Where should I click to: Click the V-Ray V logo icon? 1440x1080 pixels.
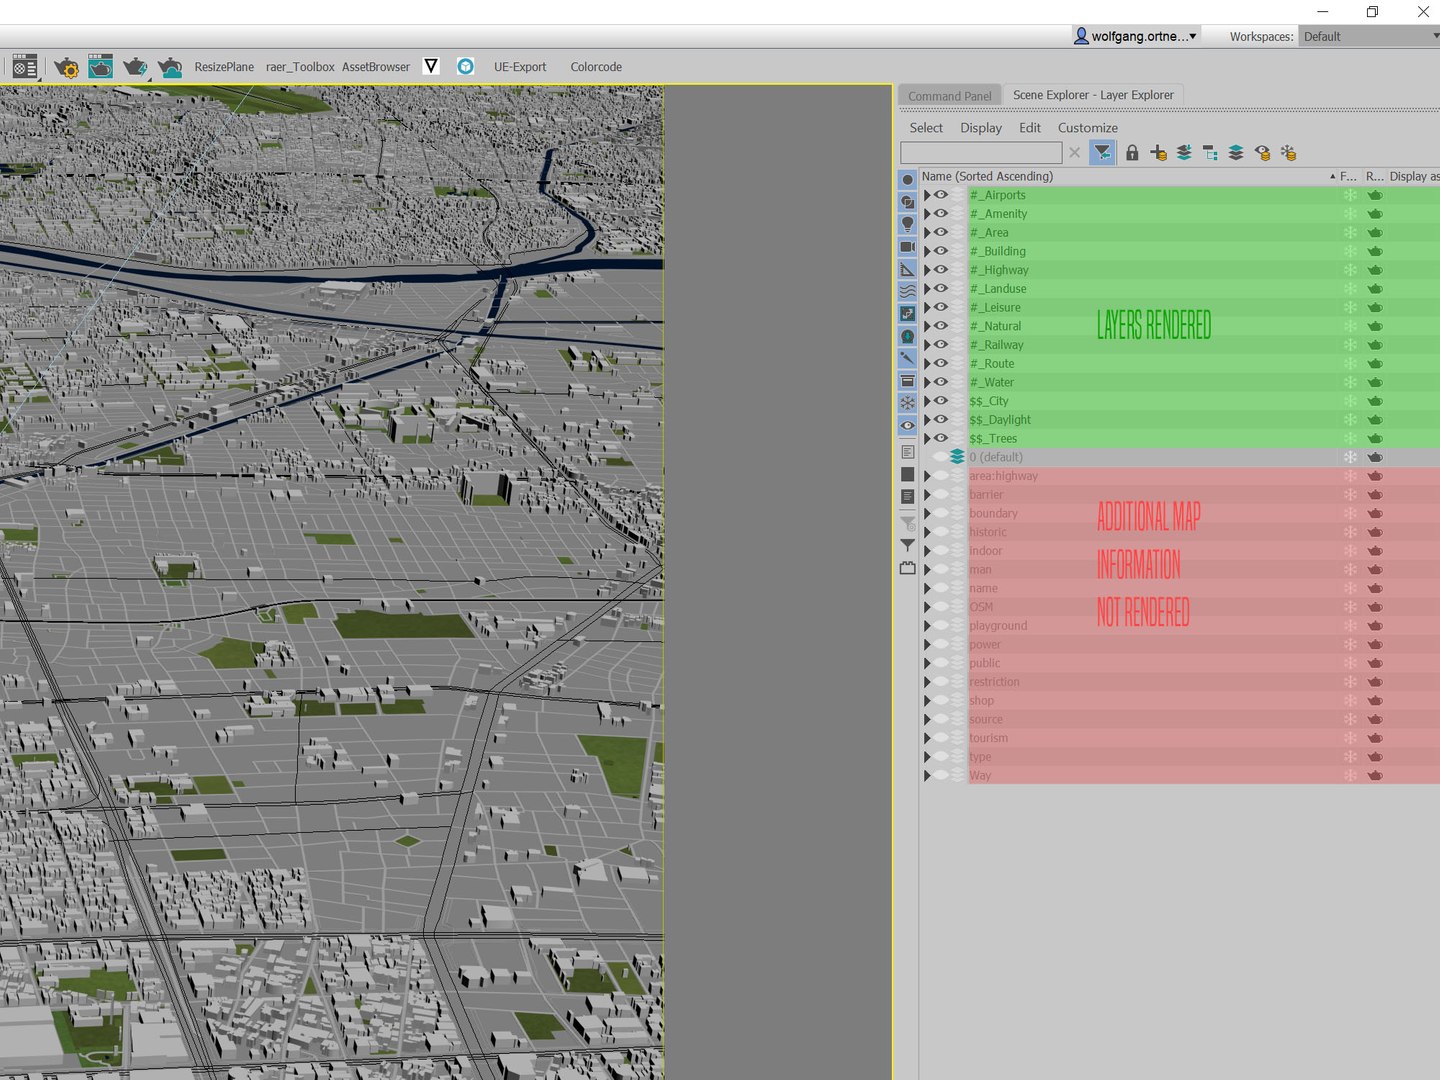pyautogui.click(x=431, y=66)
